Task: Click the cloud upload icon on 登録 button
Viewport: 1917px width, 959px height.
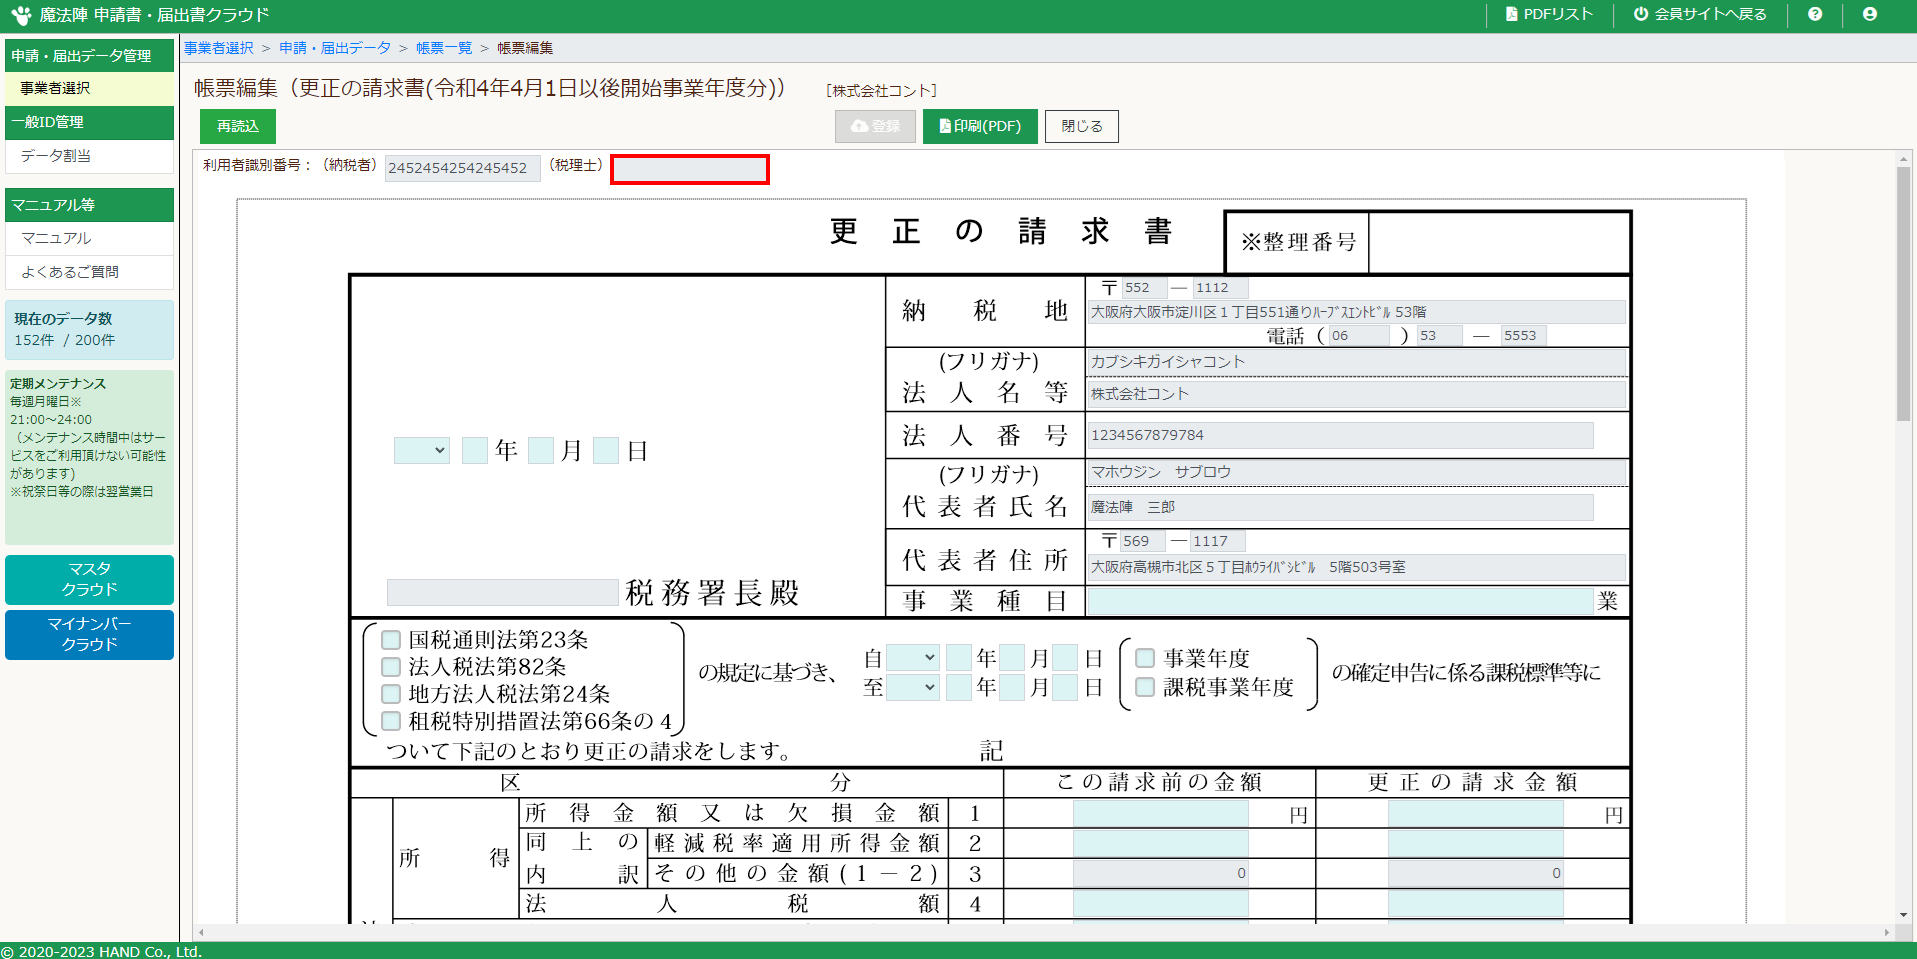Action: (x=857, y=126)
